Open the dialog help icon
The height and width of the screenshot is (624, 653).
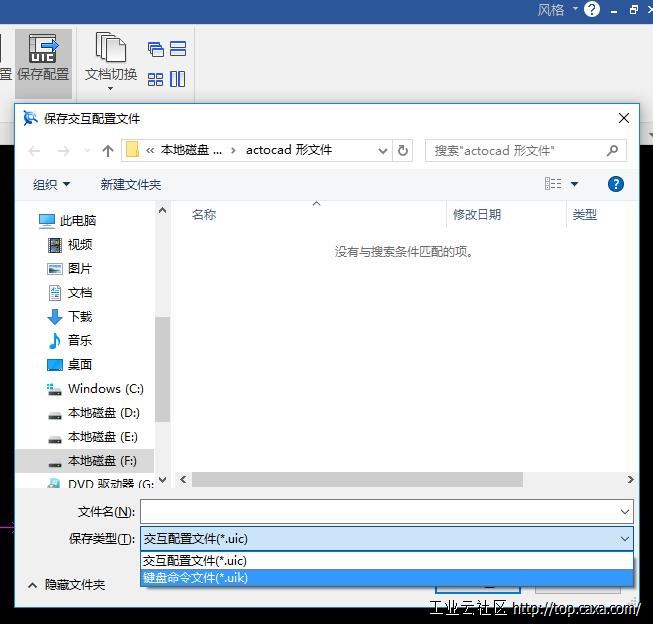616,184
